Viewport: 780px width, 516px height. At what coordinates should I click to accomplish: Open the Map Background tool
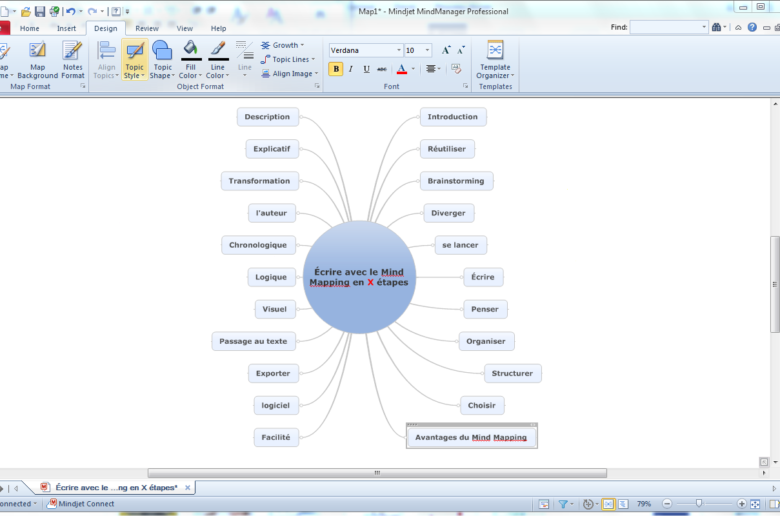pyautogui.click(x=37, y=59)
